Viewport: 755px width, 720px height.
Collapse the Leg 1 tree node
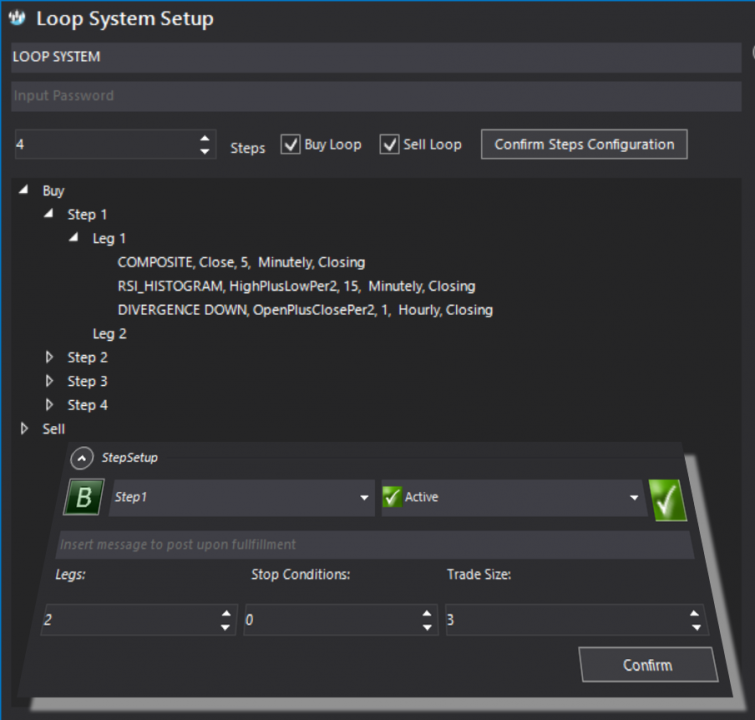[x=73, y=237]
